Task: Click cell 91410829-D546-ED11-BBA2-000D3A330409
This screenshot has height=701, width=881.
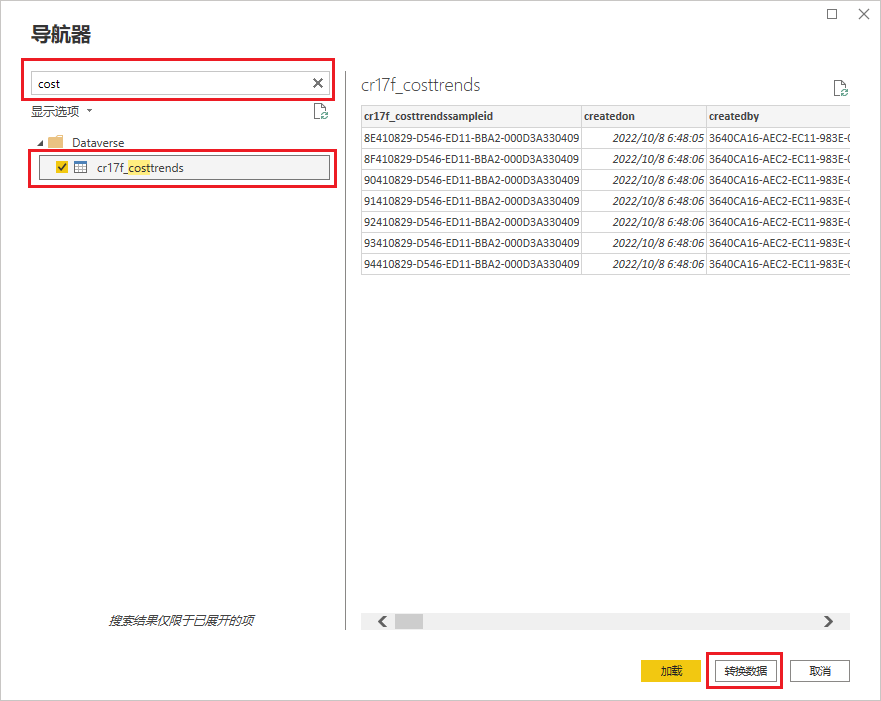Action: (471, 201)
